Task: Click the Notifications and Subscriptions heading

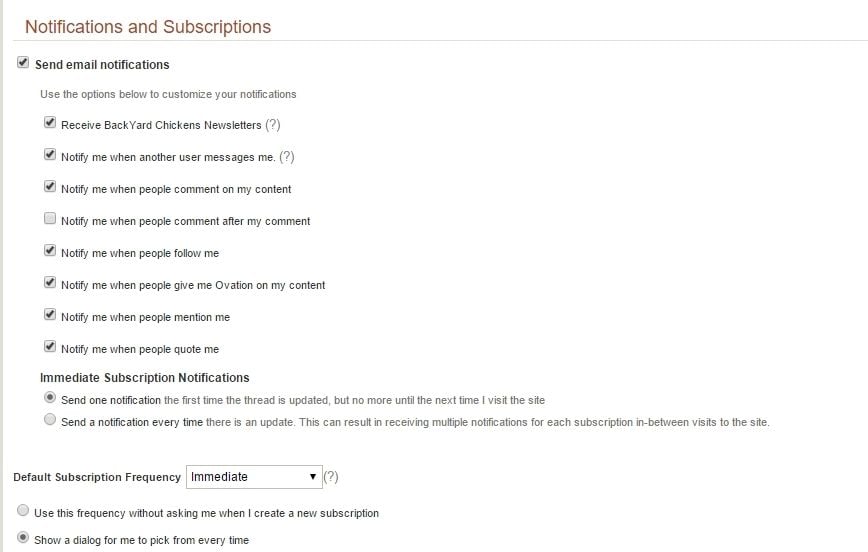Action: (x=147, y=27)
